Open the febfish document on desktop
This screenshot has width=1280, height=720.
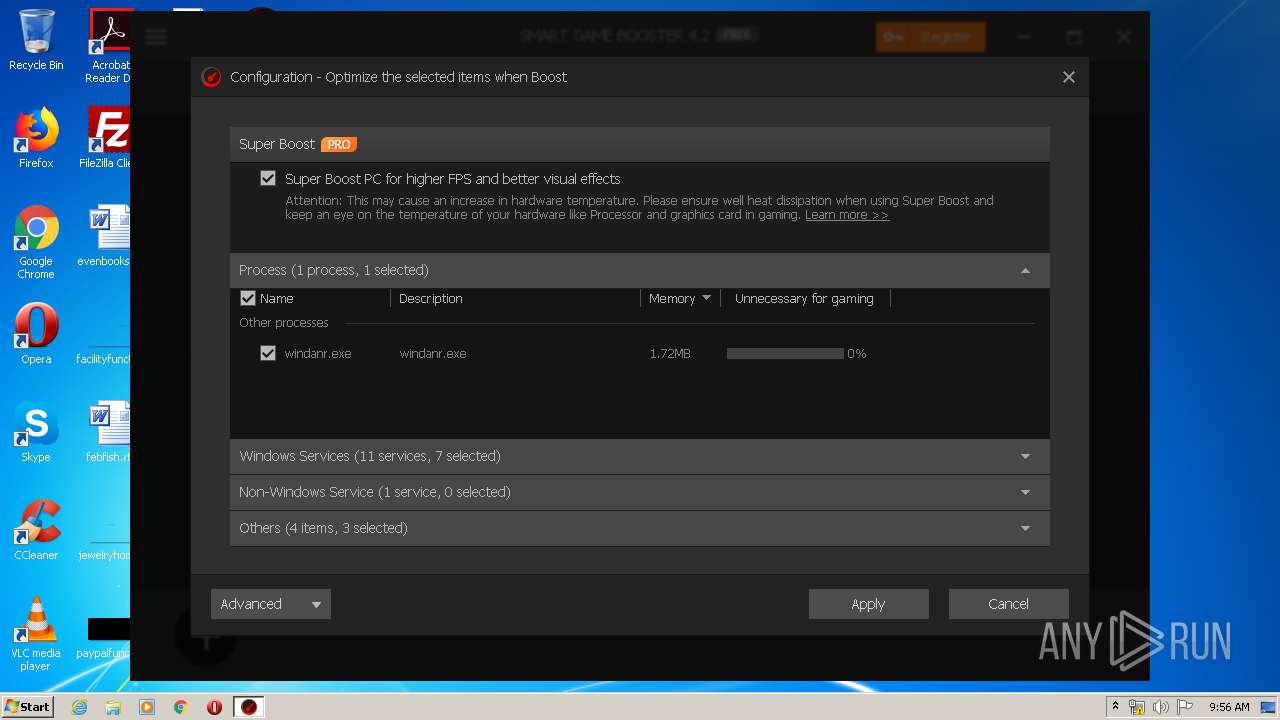(108, 432)
